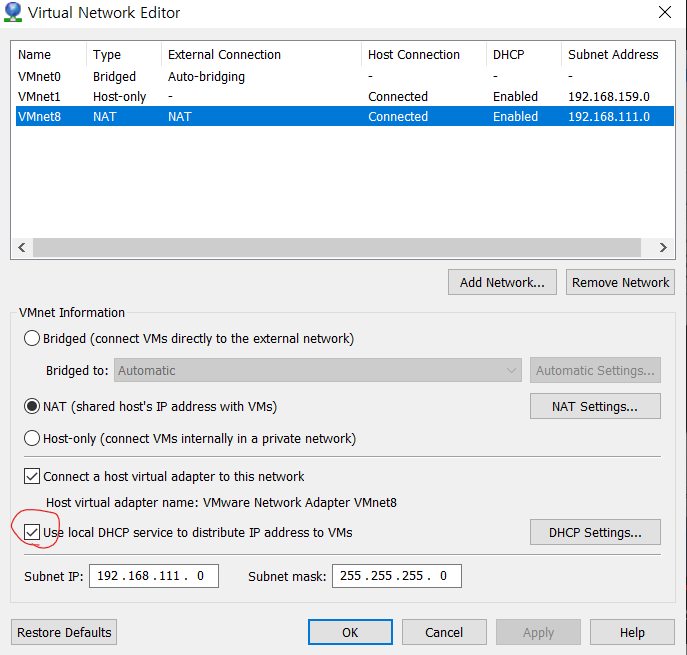Viewport: 687px width, 655px height.
Task: Click the Virtual Network Editor title icon
Action: click(13, 12)
